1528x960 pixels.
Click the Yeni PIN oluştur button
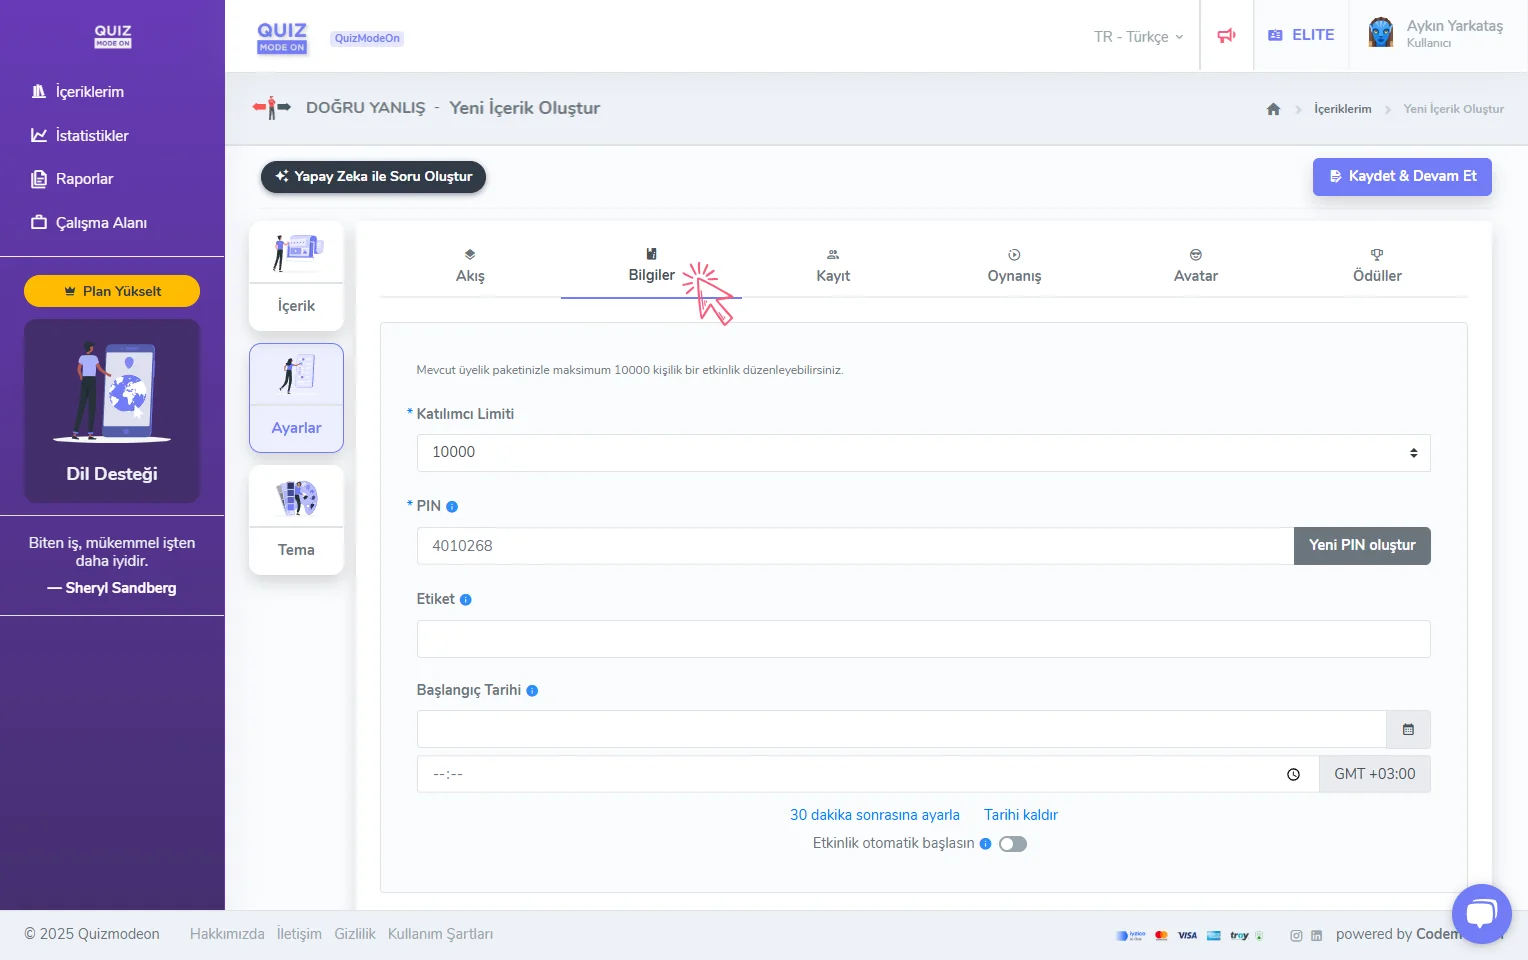coord(1361,546)
